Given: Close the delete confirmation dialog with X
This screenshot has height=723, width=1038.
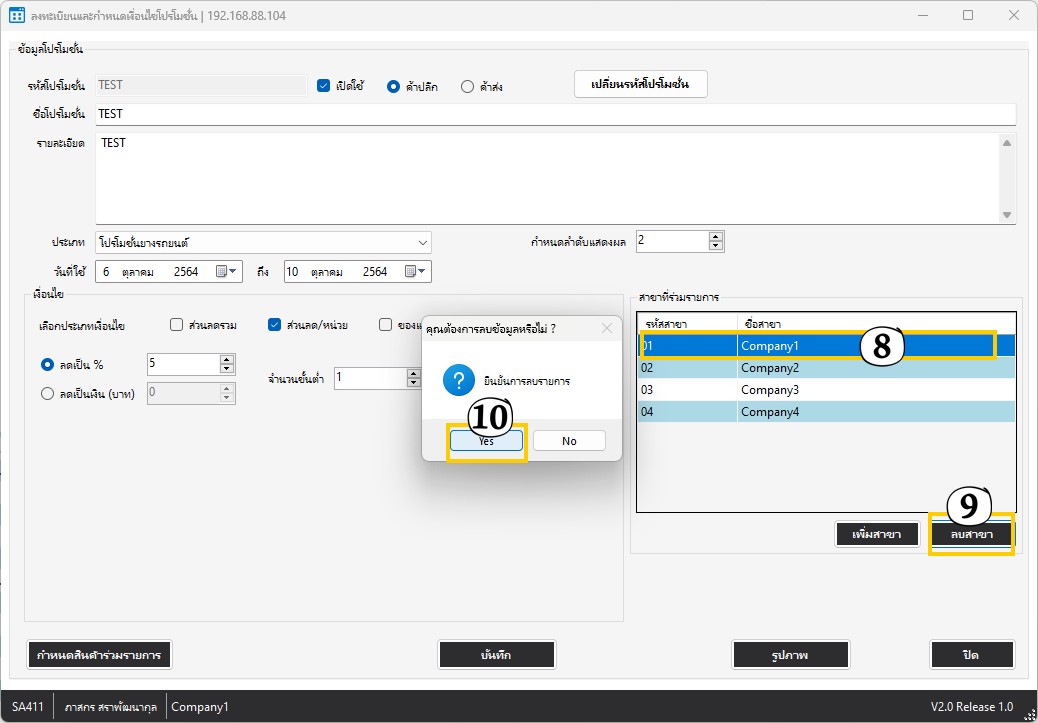Looking at the screenshot, I should 606,327.
